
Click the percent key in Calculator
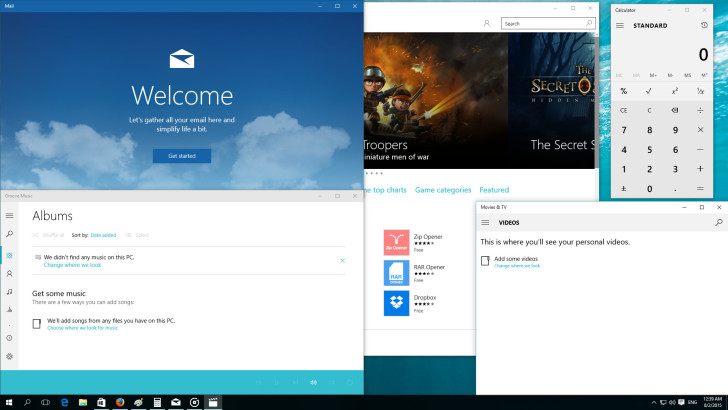point(624,91)
